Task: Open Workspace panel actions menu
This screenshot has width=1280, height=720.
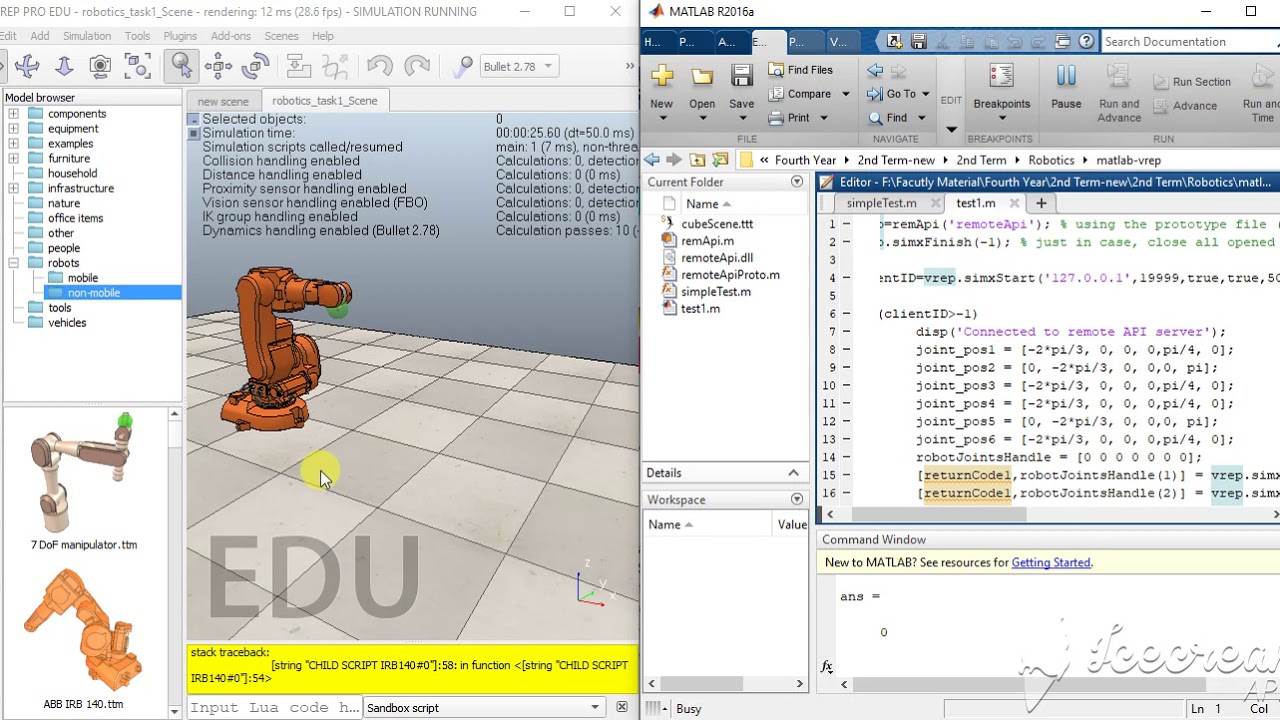Action: (x=797, y=499)
